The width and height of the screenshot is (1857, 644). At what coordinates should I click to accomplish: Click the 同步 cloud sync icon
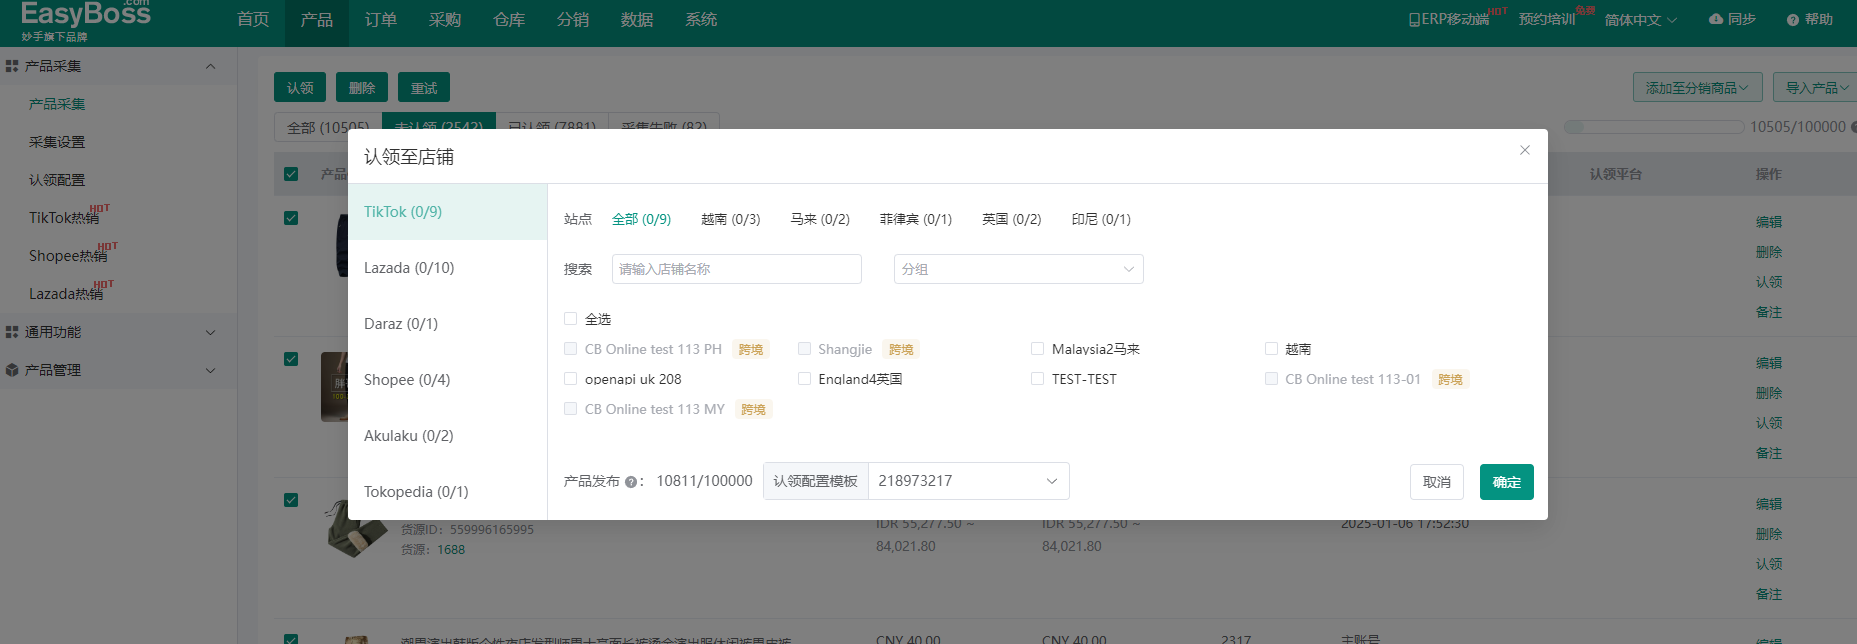click(x=1716, y=19)
